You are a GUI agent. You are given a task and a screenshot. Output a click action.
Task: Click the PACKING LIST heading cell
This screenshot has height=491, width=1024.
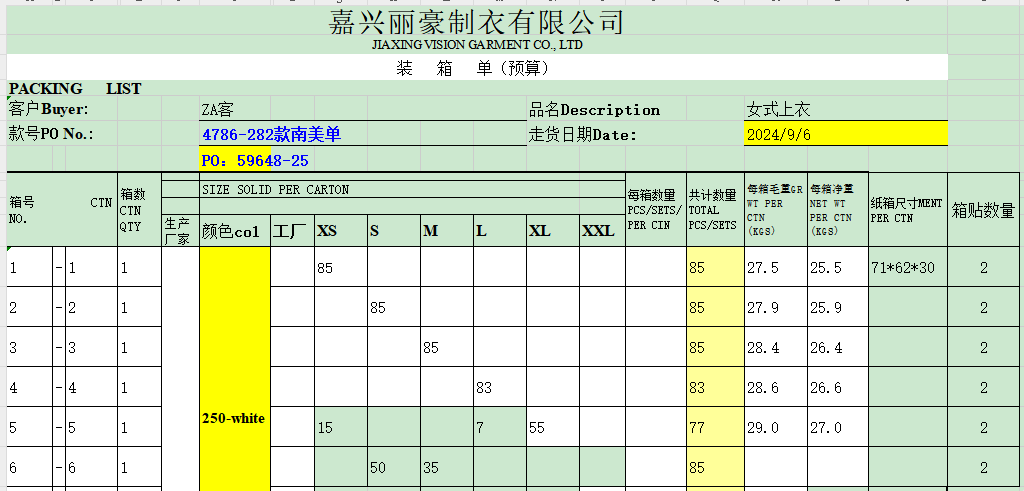[75, 89]
